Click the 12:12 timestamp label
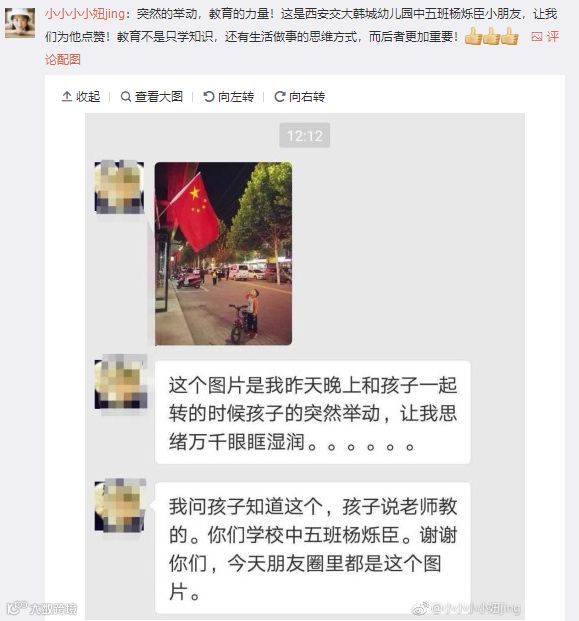 pos(305,135)
